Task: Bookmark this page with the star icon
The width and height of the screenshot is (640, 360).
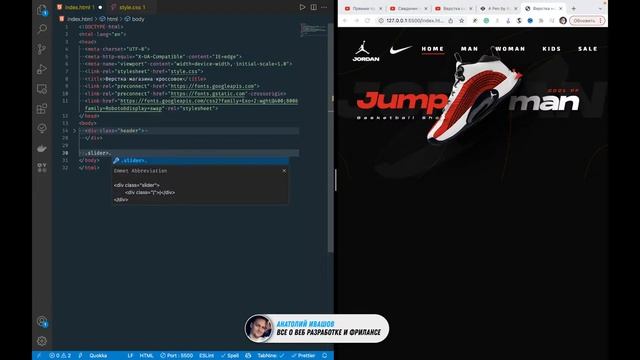Action: 462,20
